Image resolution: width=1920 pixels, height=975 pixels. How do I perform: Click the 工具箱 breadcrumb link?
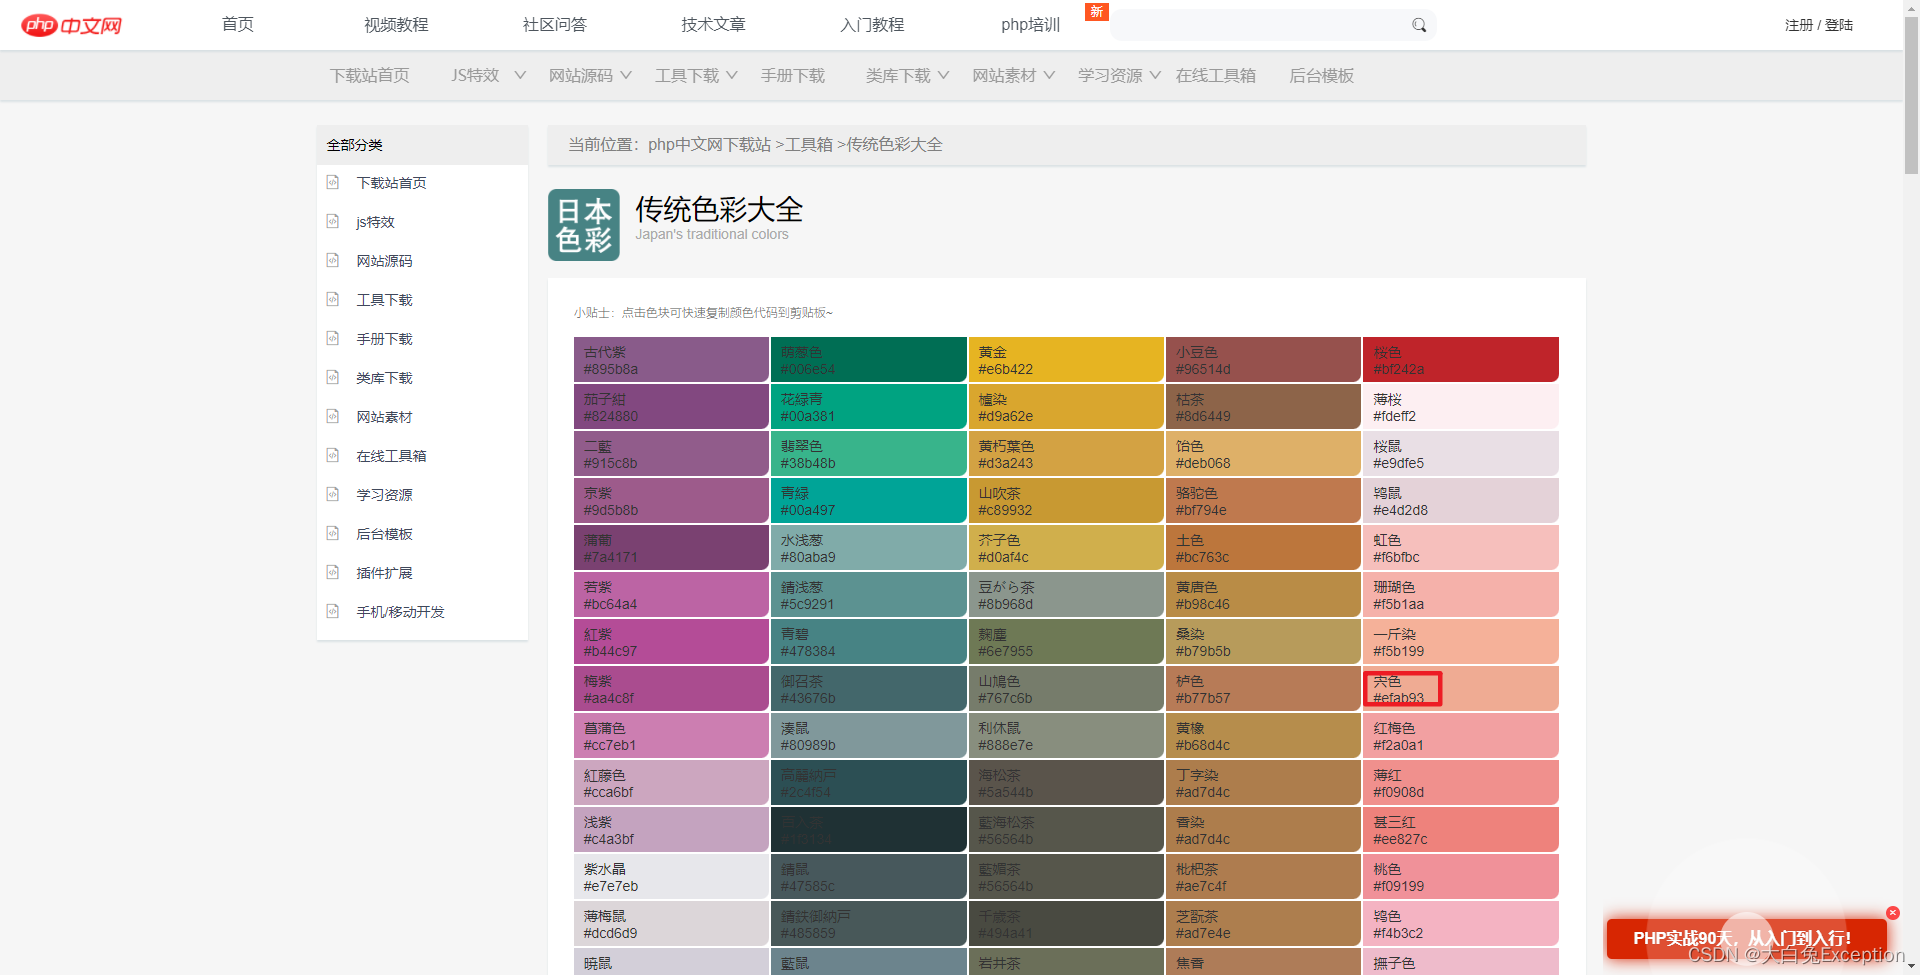pyautogui.click(x=809, y=144)
